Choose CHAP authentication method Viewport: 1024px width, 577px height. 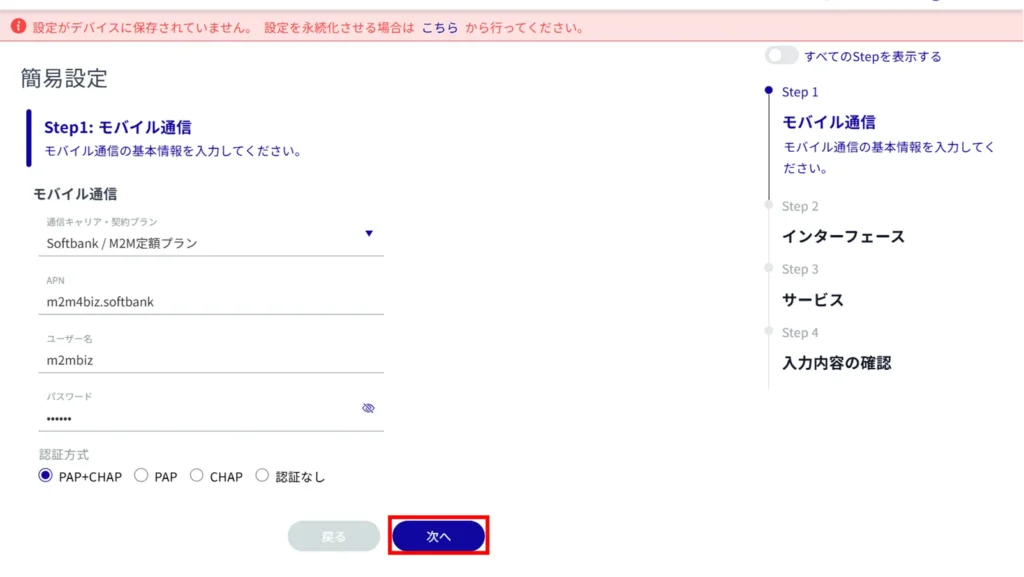point(197,476)
